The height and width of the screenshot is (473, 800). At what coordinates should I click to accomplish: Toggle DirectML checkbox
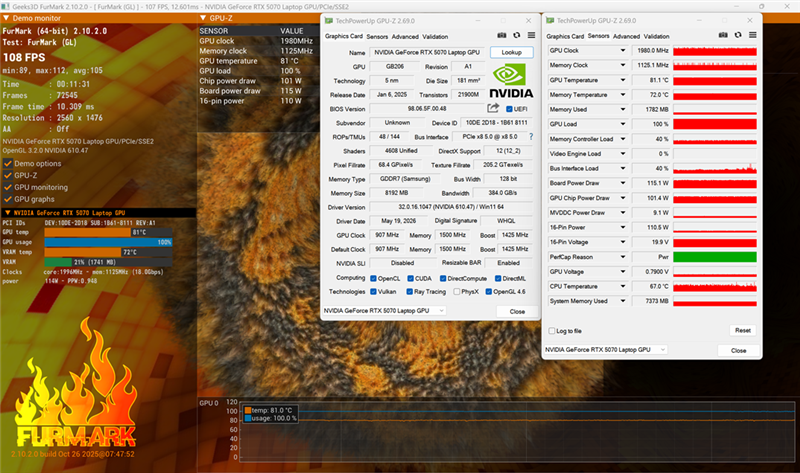pyautogui.click(x=498, y=279)
